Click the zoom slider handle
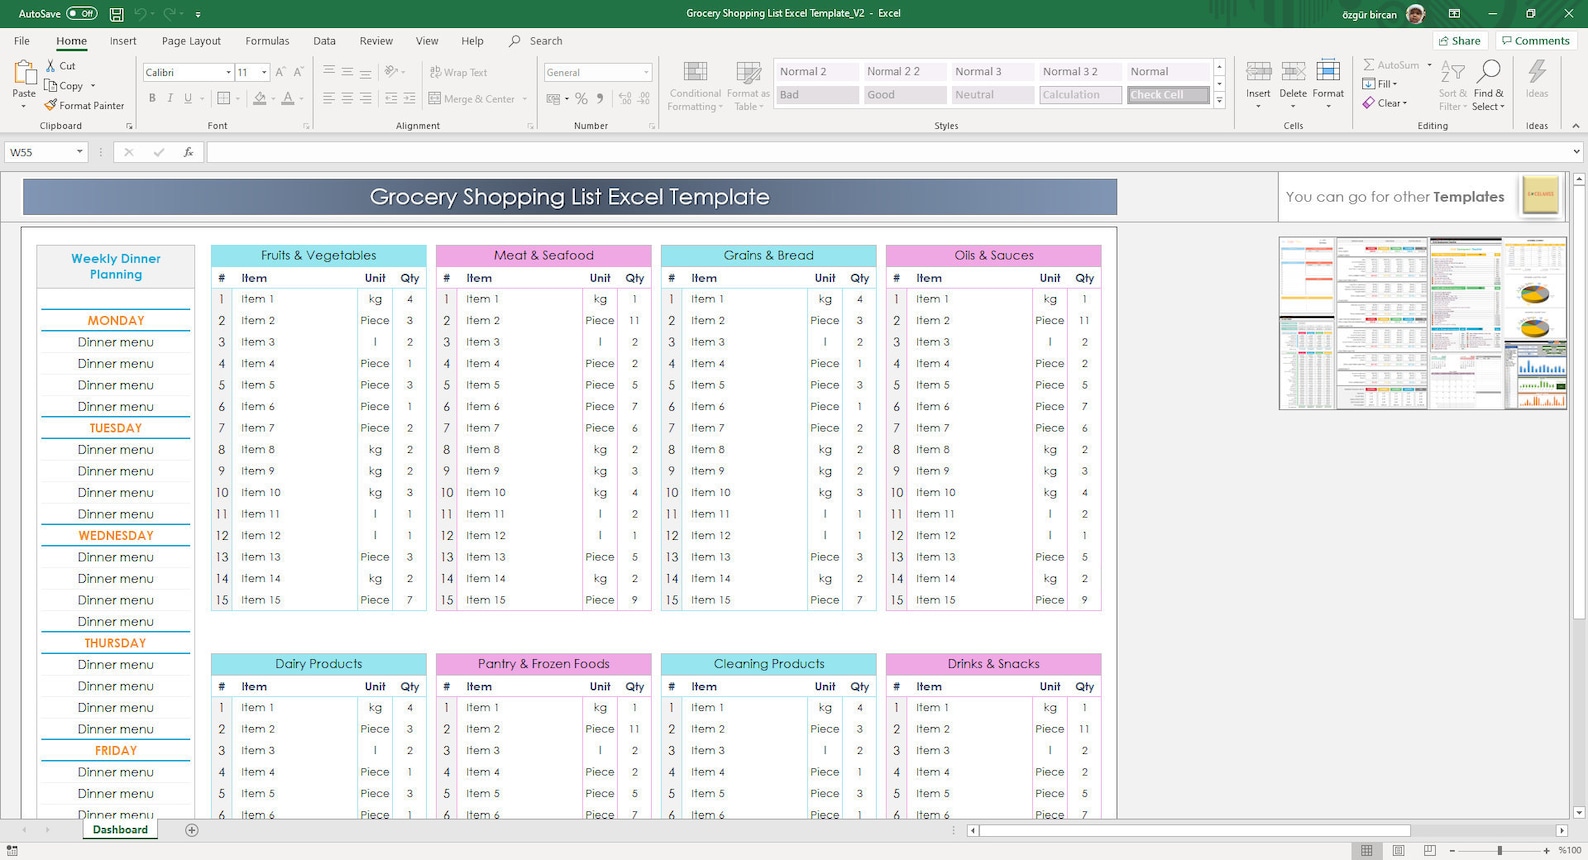 click(x=1499, y=851)
